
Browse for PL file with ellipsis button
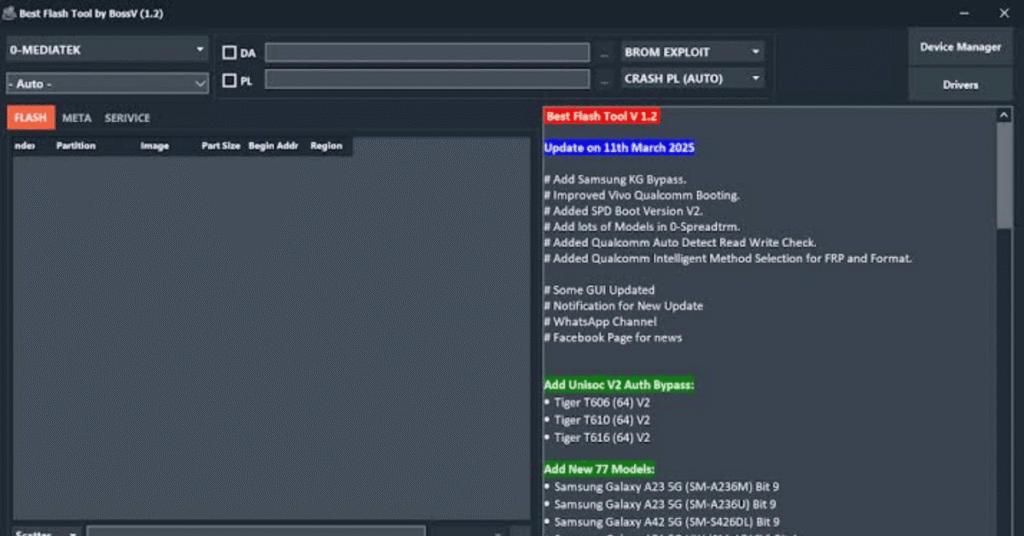(x=605, y=81)
